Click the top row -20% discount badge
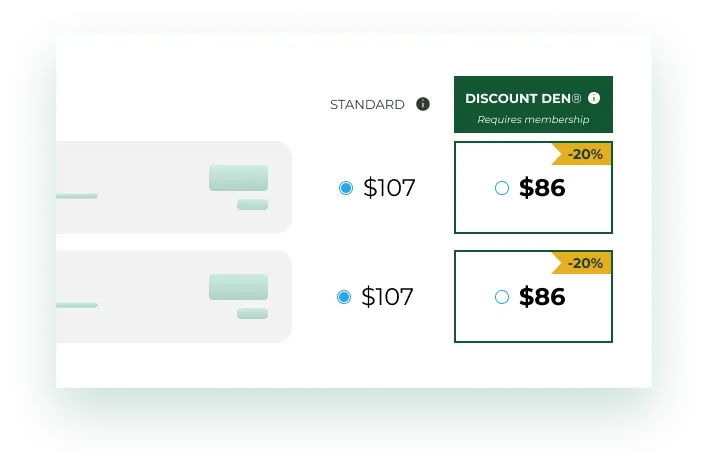Screen dimensions: 708x468 coord(584,154)
